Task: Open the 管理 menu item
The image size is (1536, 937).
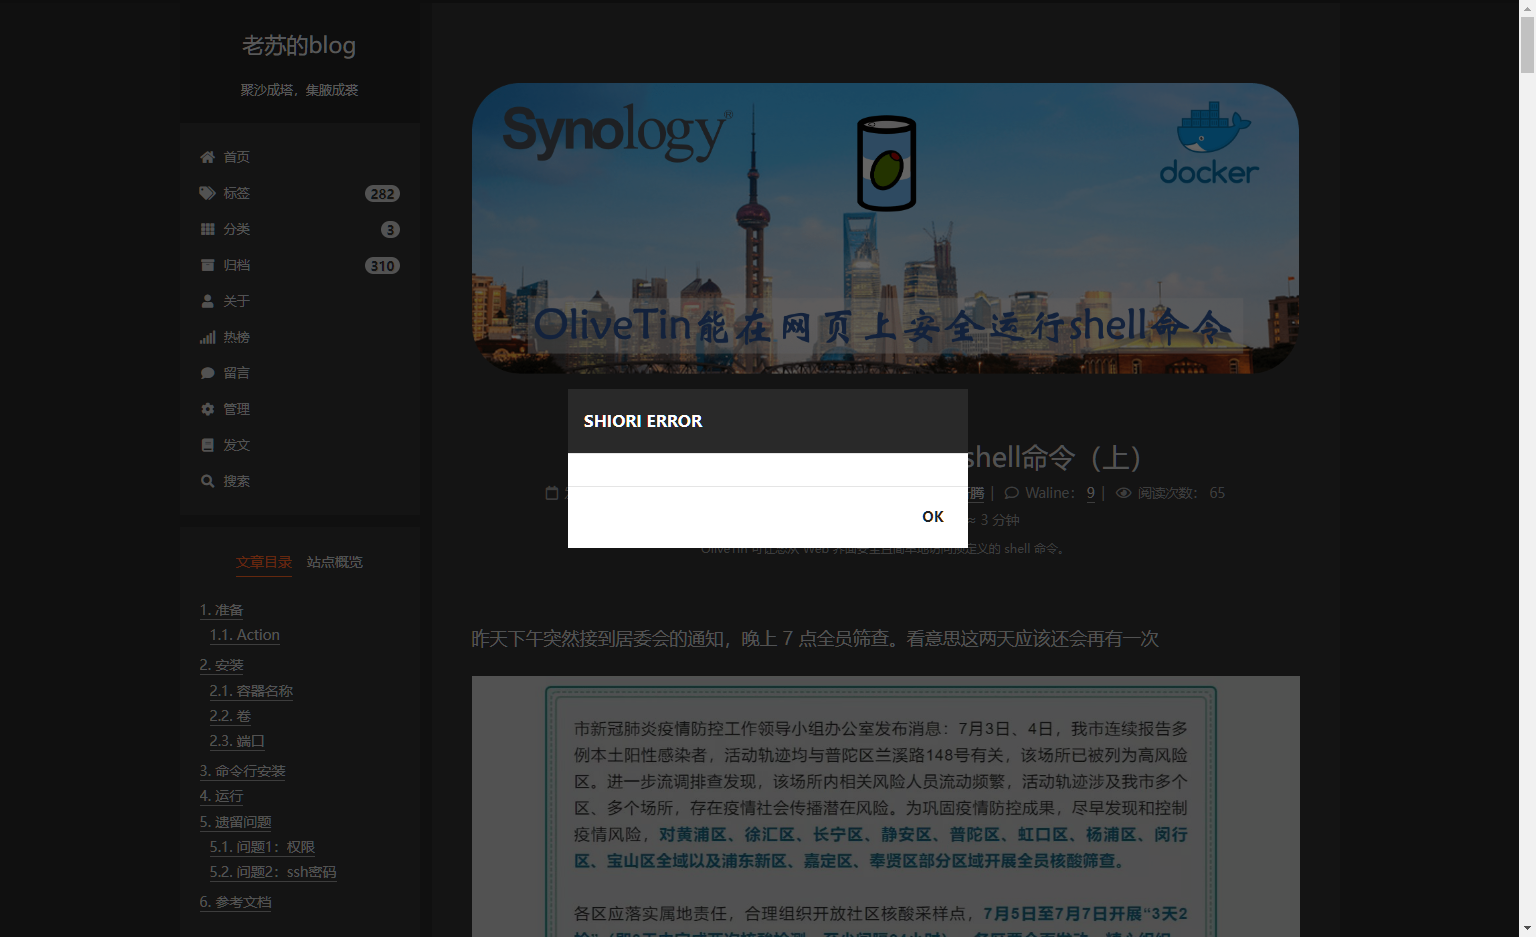Action: coord(299,409)
